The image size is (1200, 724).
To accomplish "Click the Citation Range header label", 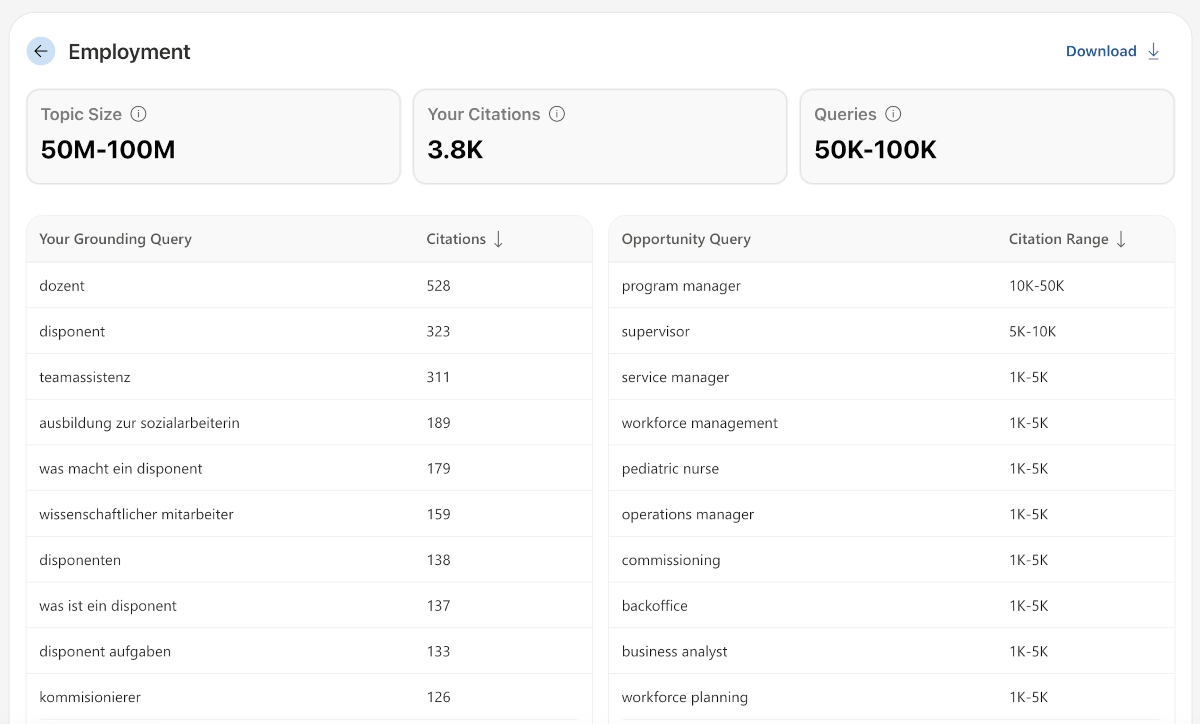I will [1059, 239].
